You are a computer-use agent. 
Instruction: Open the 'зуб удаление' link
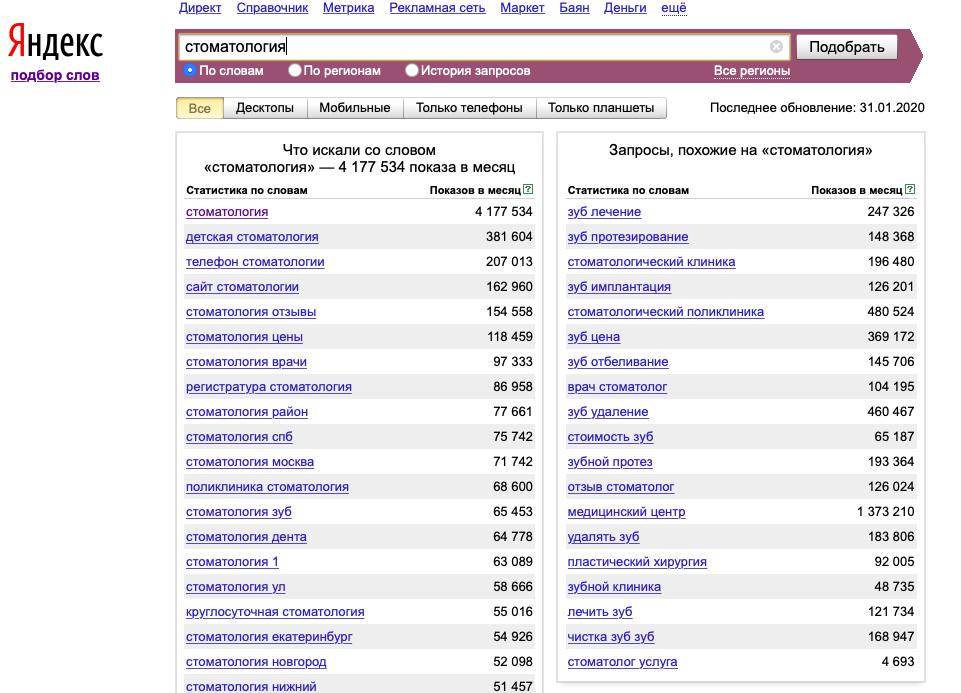(x=607, y=412)
